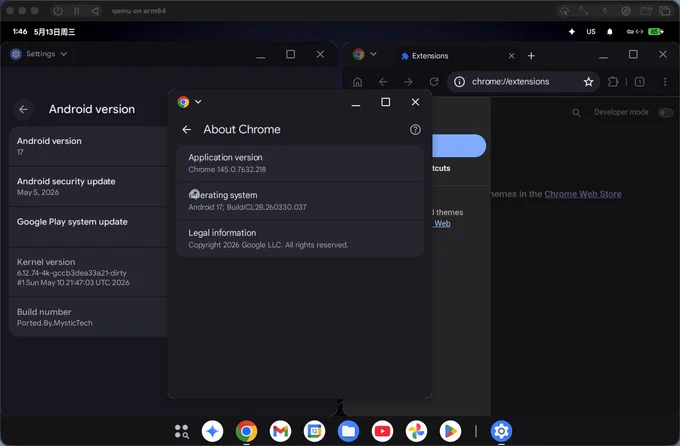Open Google Play system update row
680x446 pixels.
click(88, 227)
